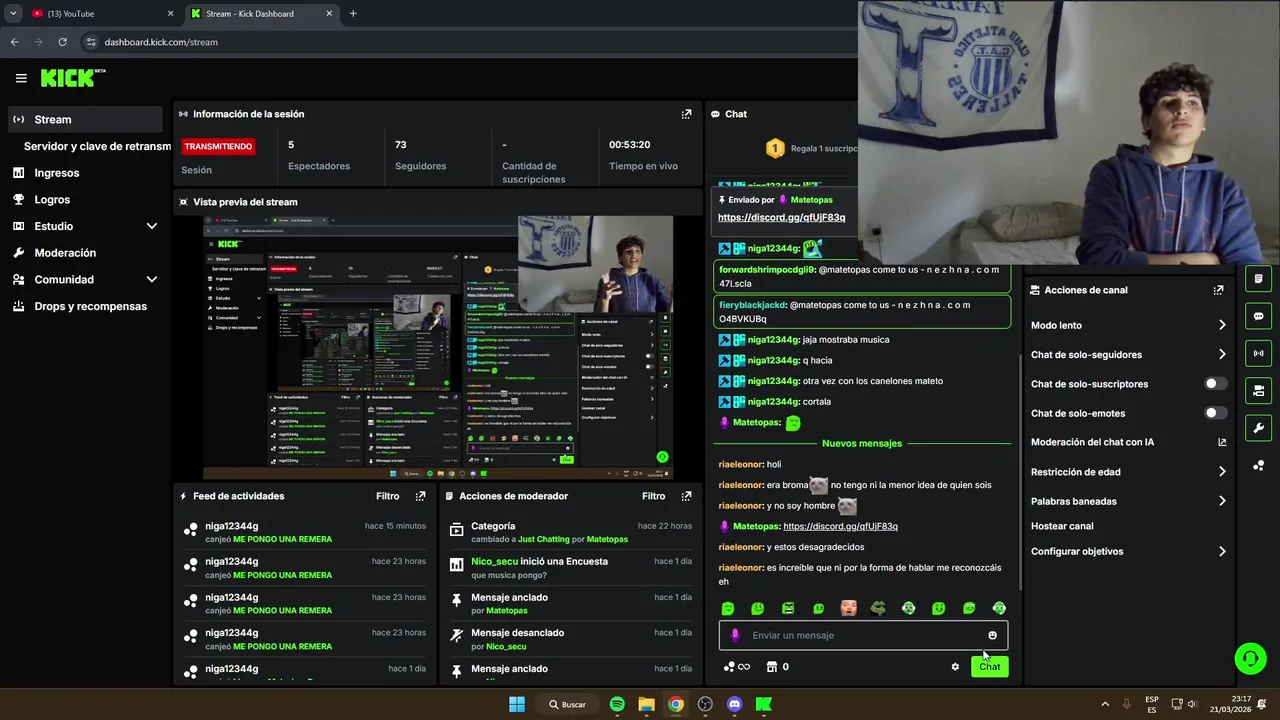Click the Regala 1 suscripción banner
The height and width of the screenshot is (720, 1280).
coord(810,148)
